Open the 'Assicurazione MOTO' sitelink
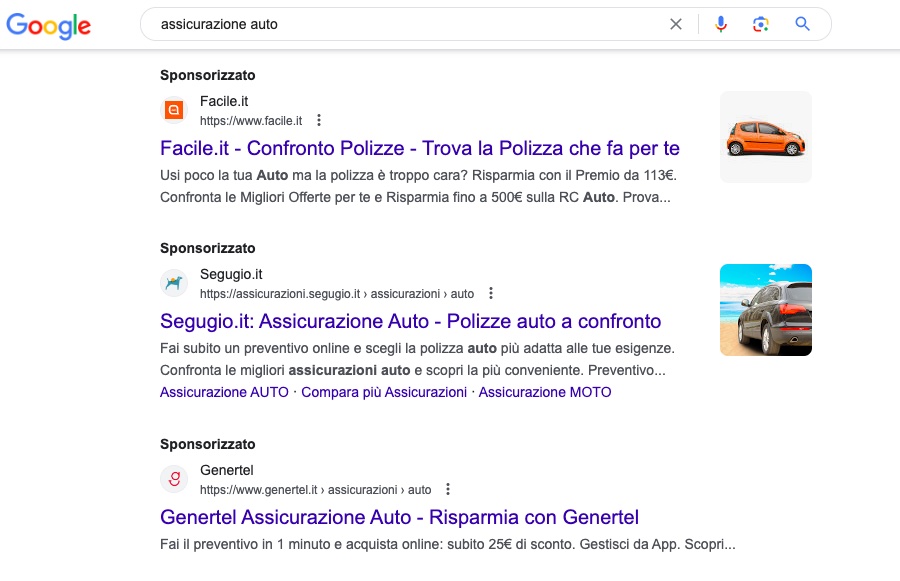Image resolution: width=900 pixels, height=581 pixels. 545,392
